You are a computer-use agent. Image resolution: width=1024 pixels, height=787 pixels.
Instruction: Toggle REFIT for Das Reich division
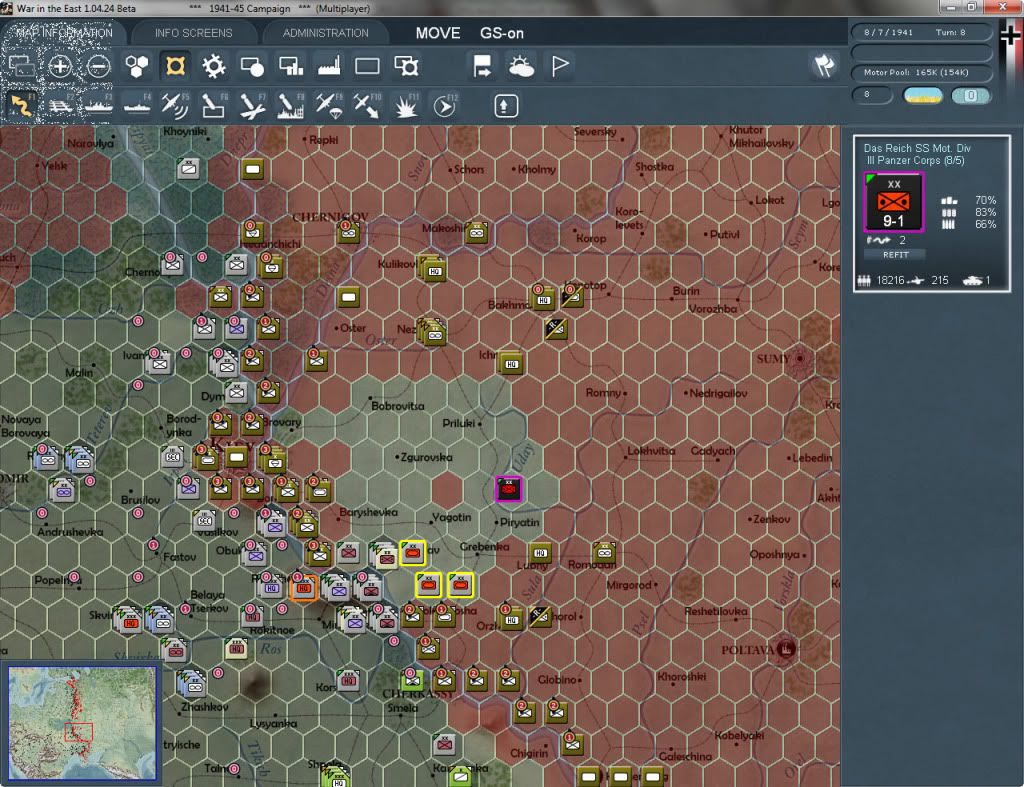coord(895,255)
